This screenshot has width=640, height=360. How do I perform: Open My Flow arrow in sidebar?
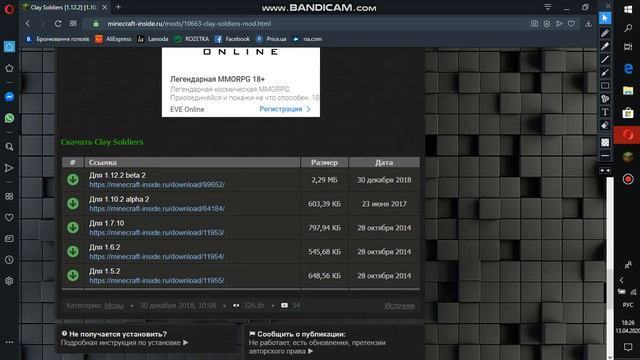tap(9, 168)
